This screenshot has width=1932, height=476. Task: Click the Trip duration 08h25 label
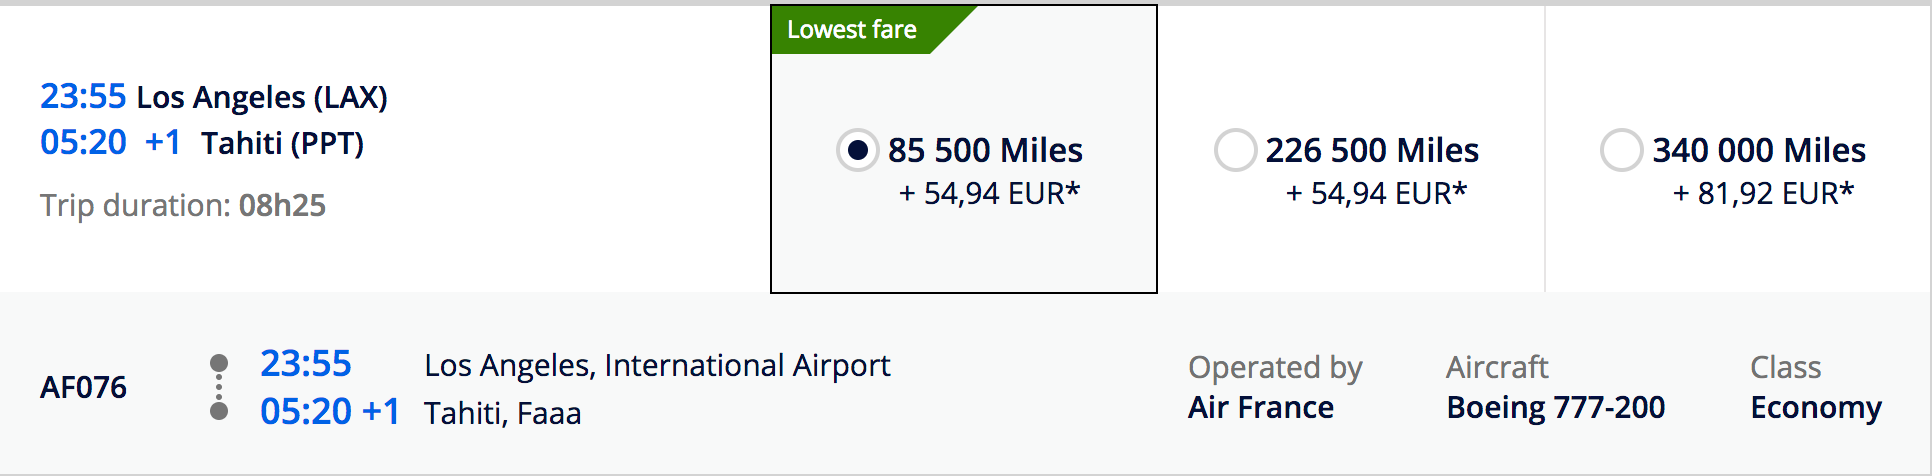183,205
